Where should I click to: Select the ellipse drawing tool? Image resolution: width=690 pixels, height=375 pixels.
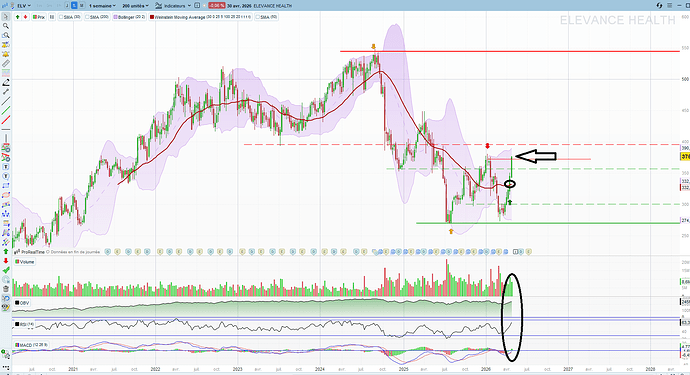tap(6, 195)
